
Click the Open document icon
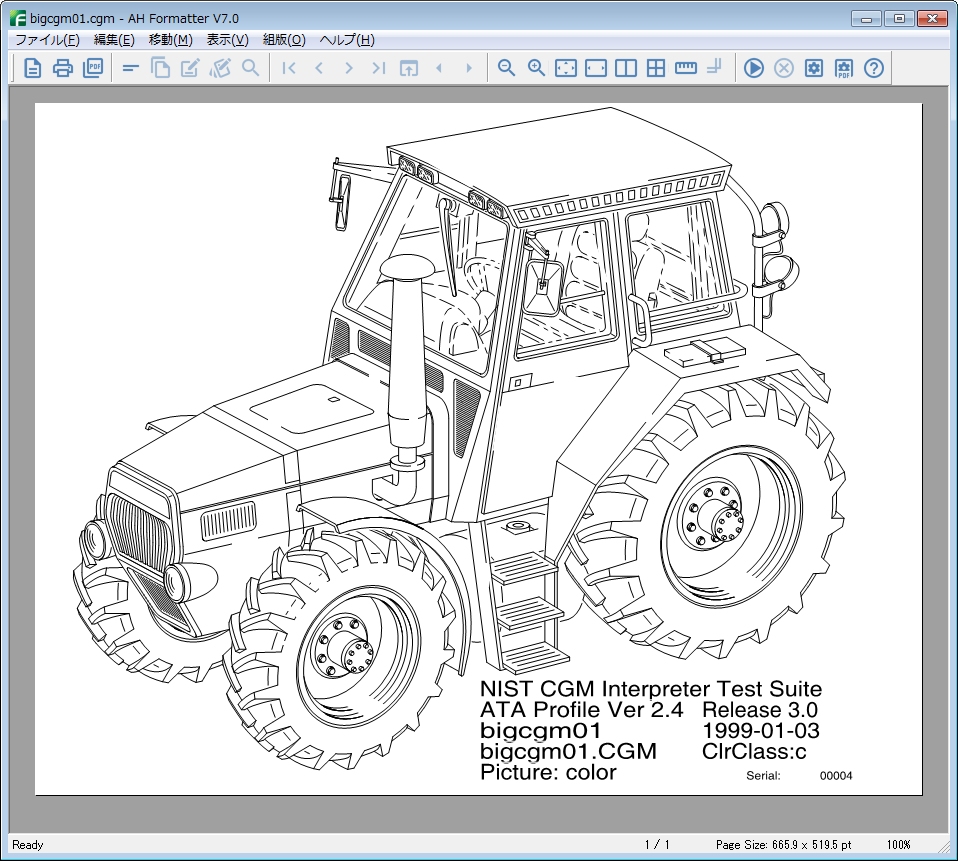pos(33,68)
